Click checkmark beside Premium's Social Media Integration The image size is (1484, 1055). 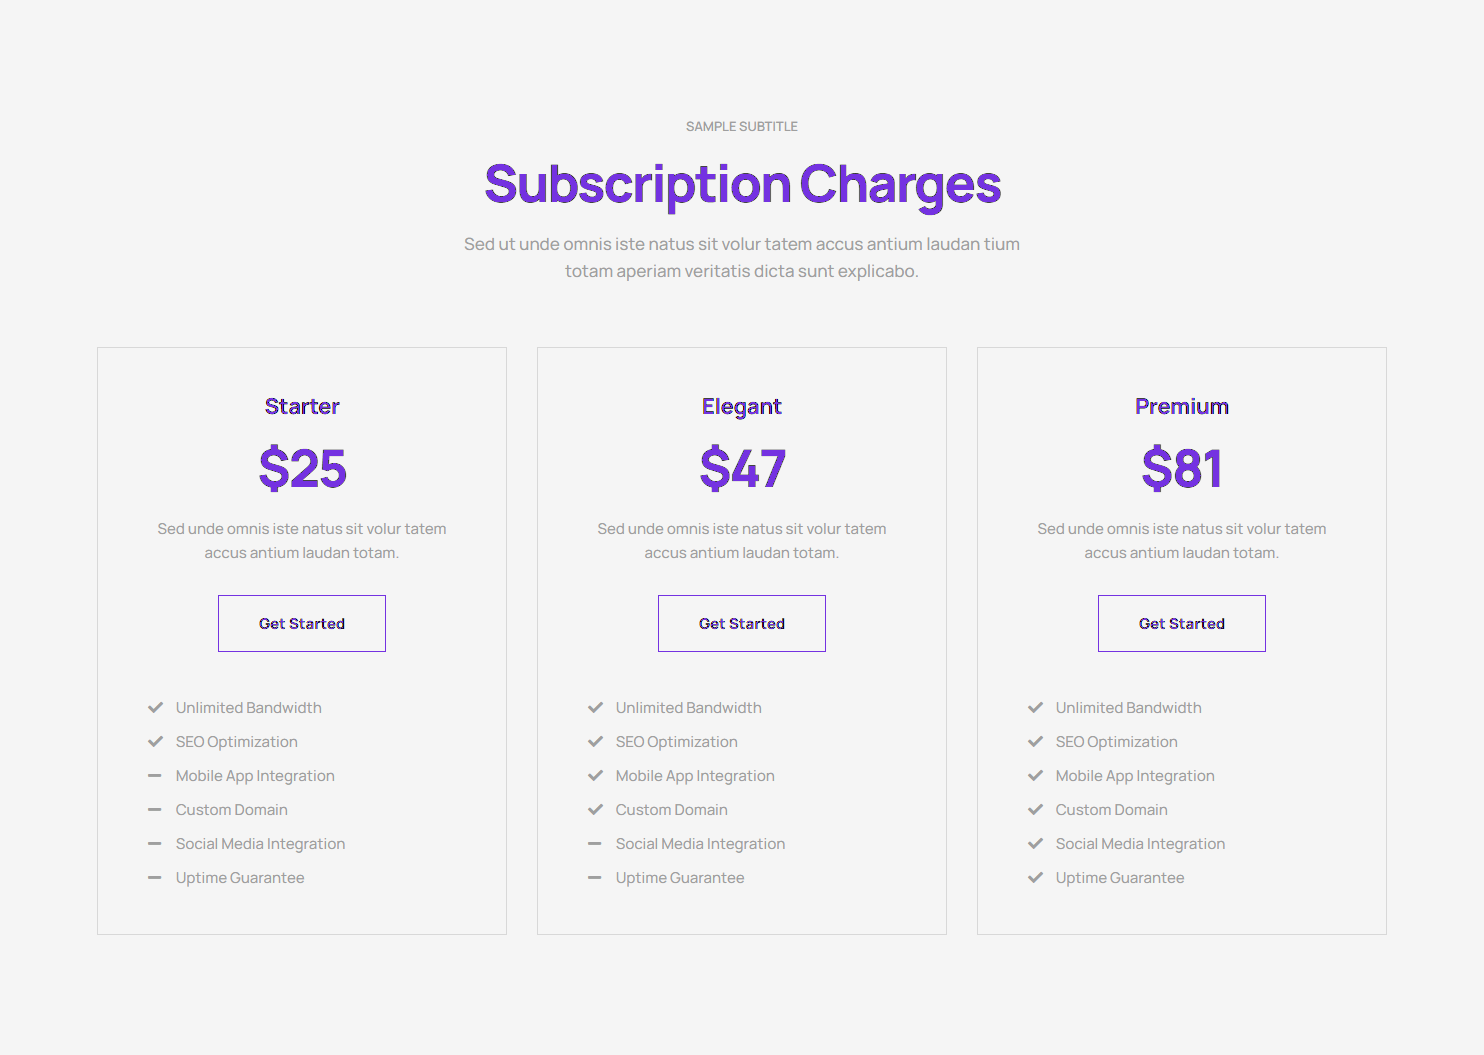coord(1035,844)
